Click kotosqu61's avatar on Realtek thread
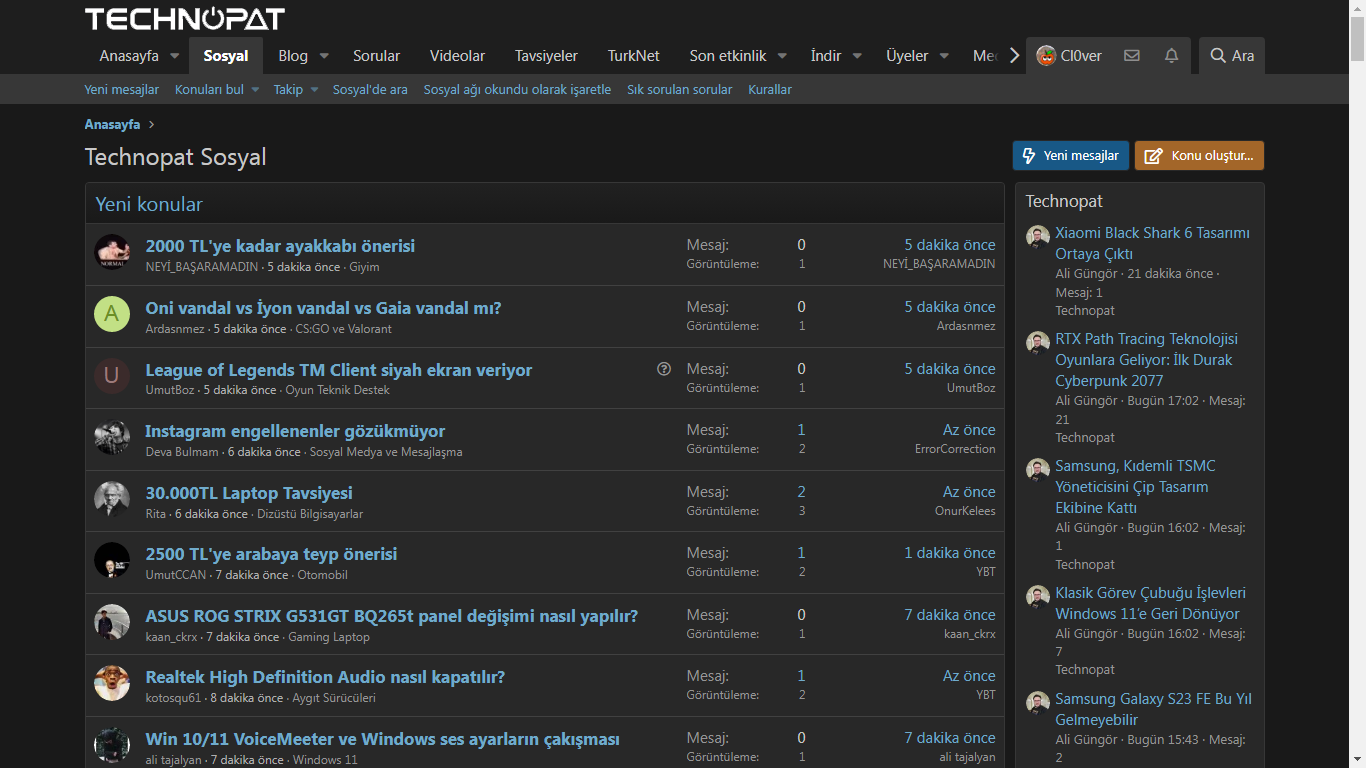 [x=112, y=683]
